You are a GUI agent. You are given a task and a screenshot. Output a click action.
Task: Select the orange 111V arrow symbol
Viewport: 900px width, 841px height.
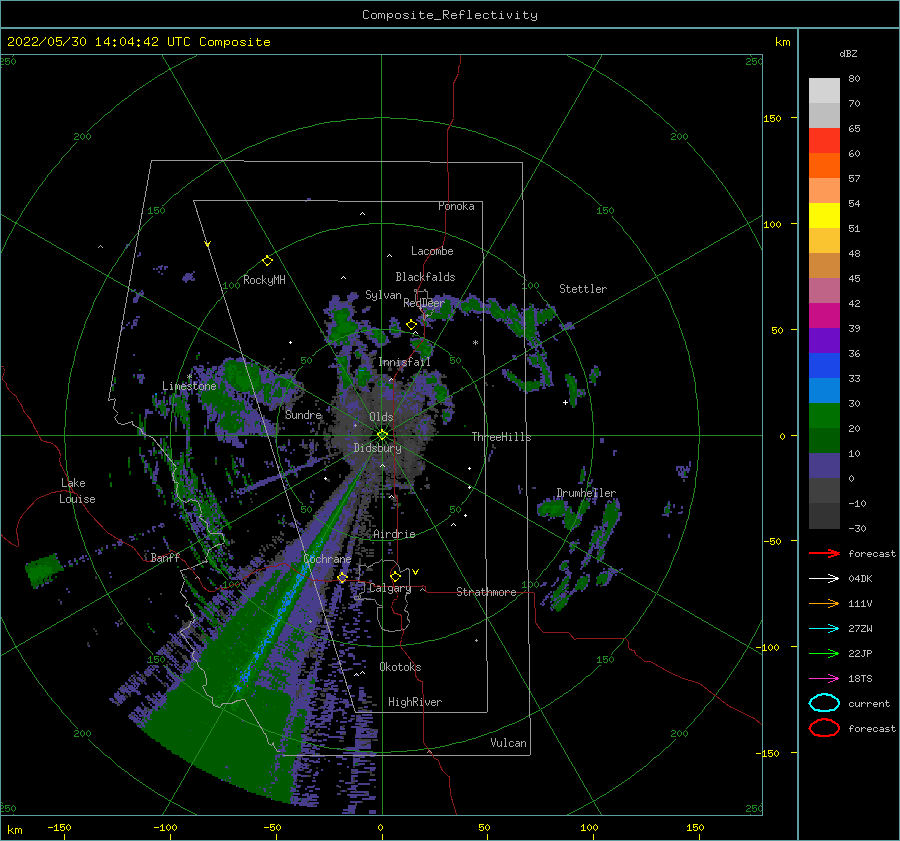[x=824, y=603]
